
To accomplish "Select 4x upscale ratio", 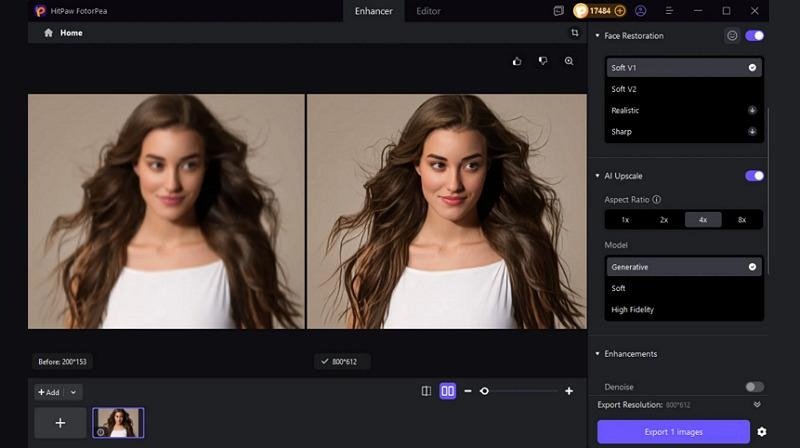I will point(703,220).
